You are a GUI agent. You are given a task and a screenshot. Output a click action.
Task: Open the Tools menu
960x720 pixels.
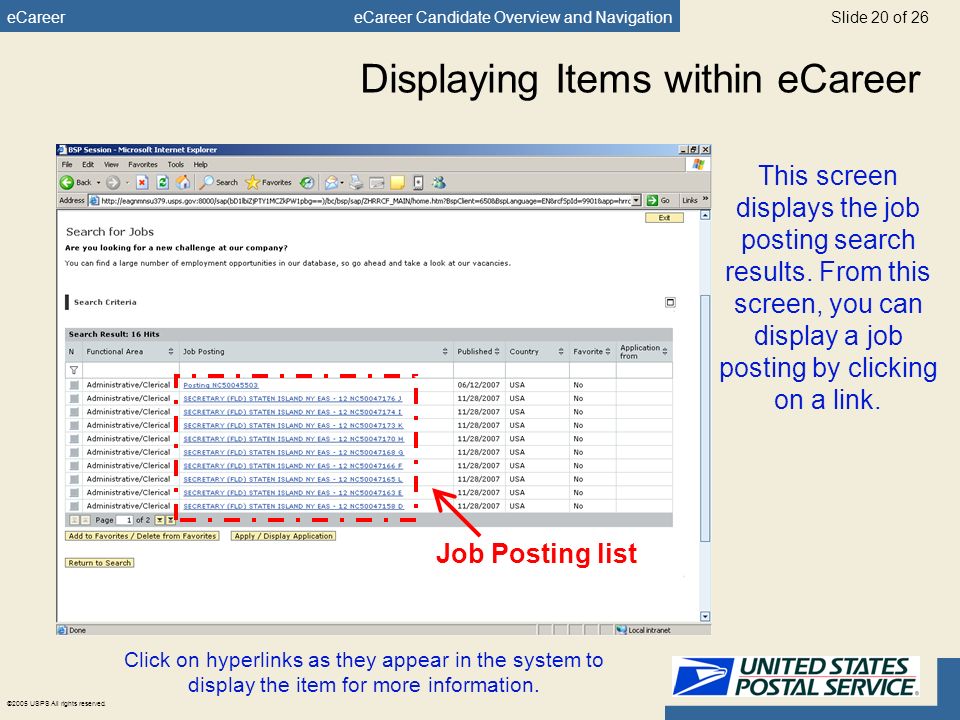176,165
